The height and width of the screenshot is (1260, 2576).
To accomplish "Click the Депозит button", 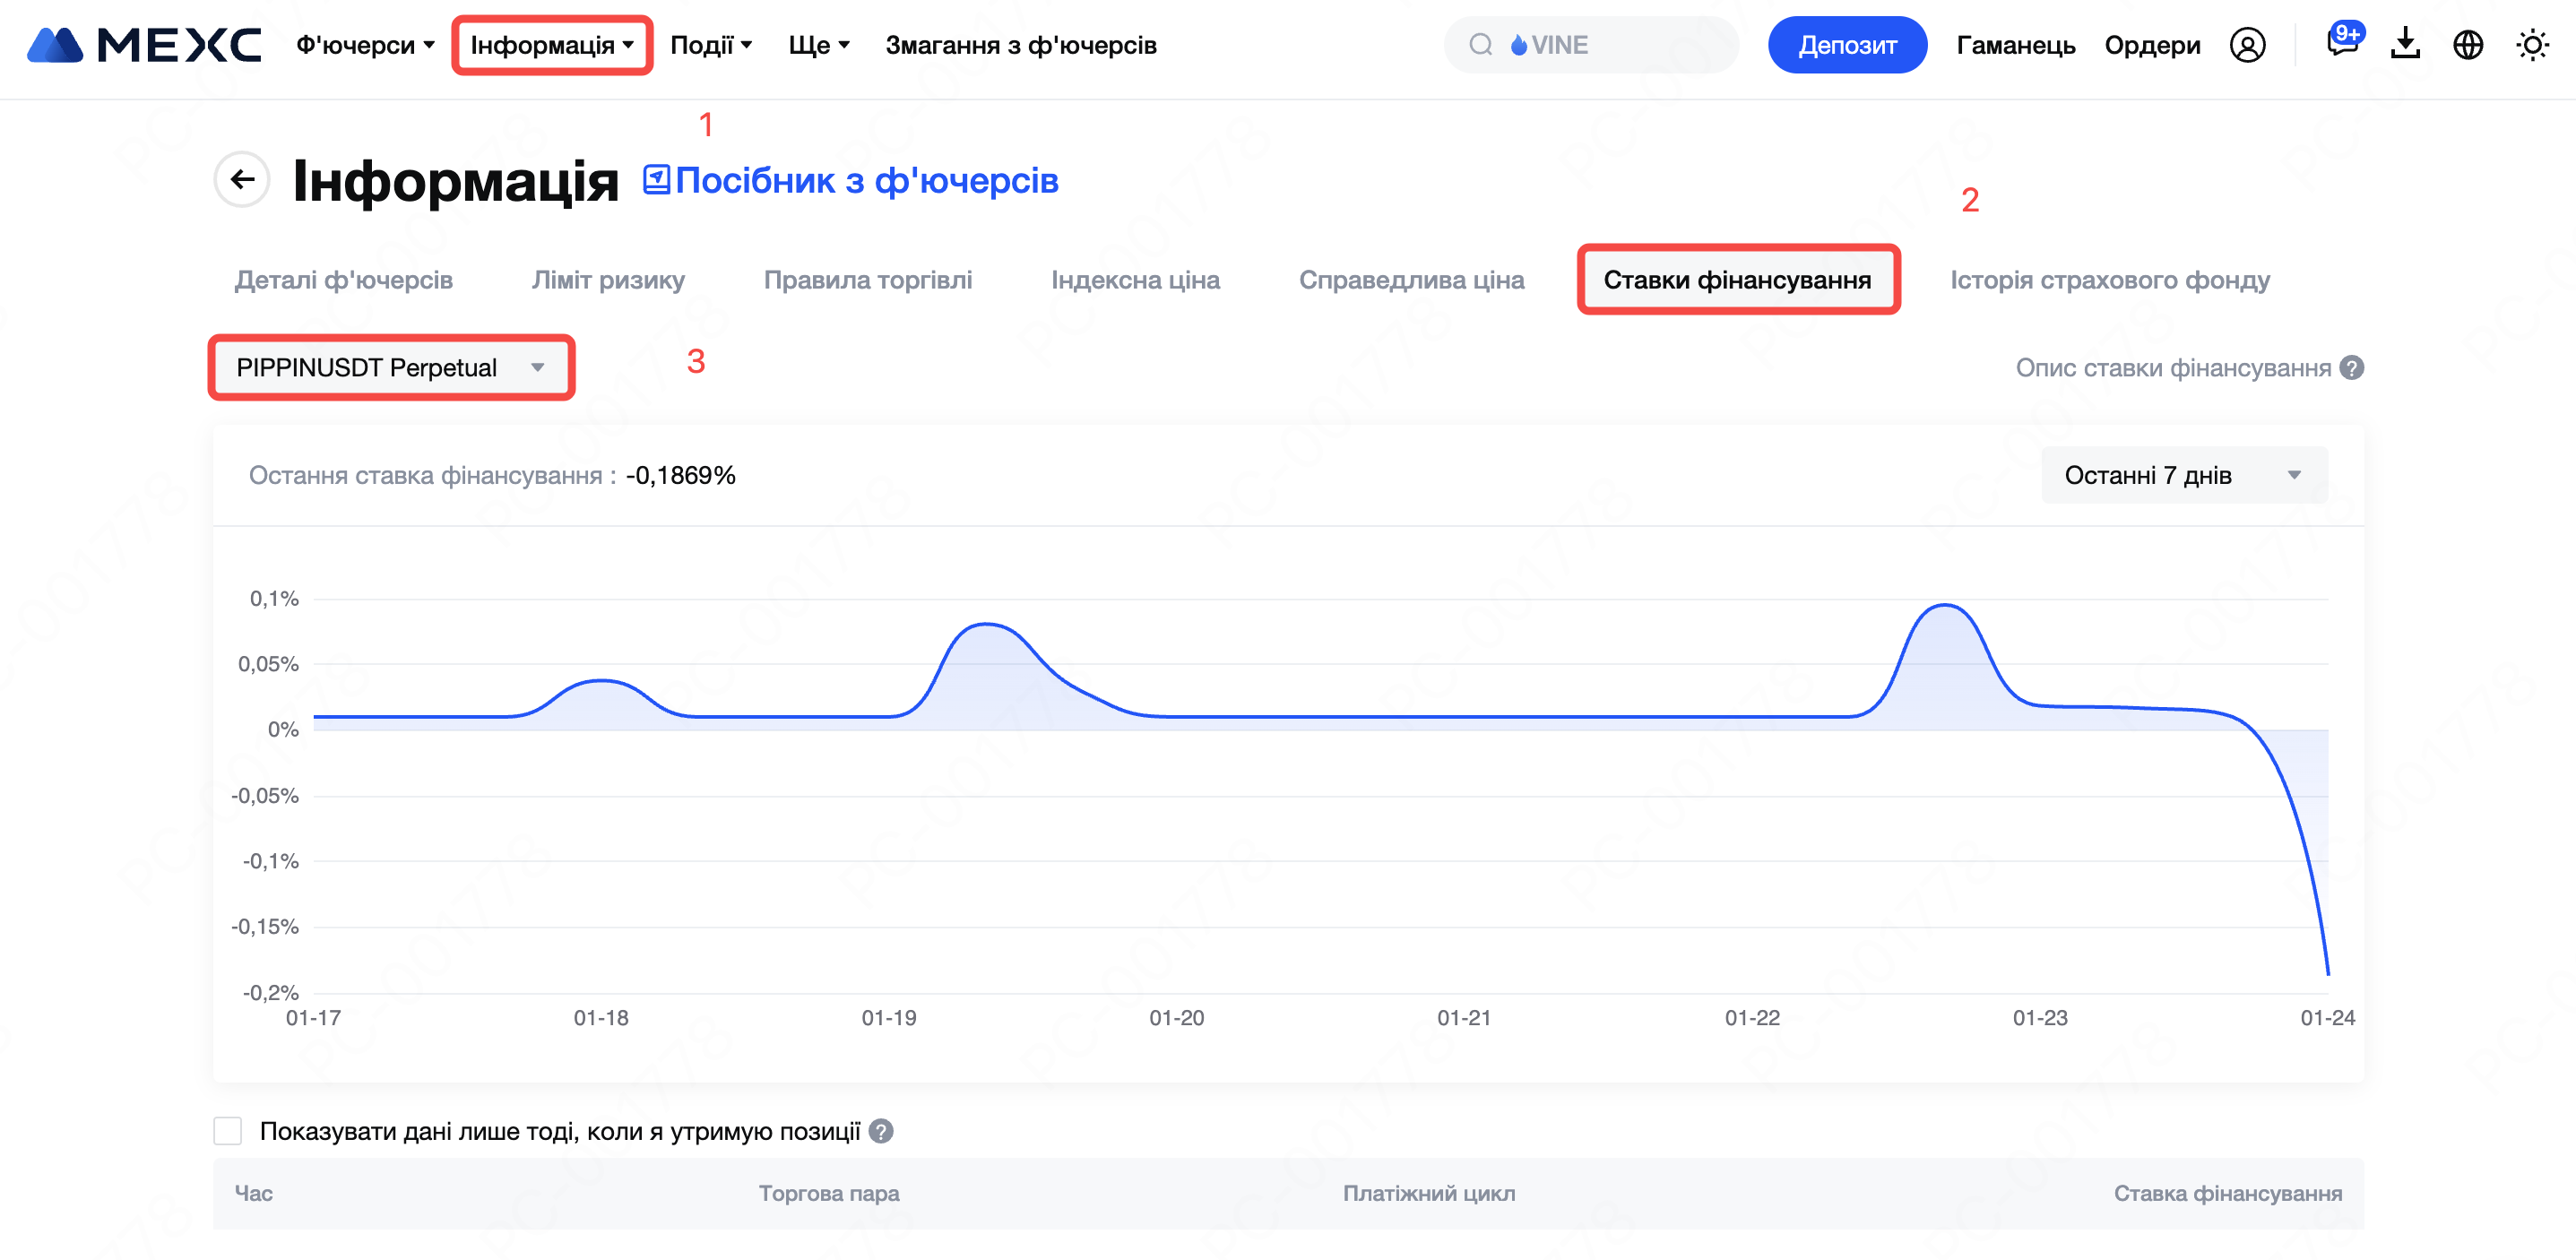I will (x=1846, y=45).
